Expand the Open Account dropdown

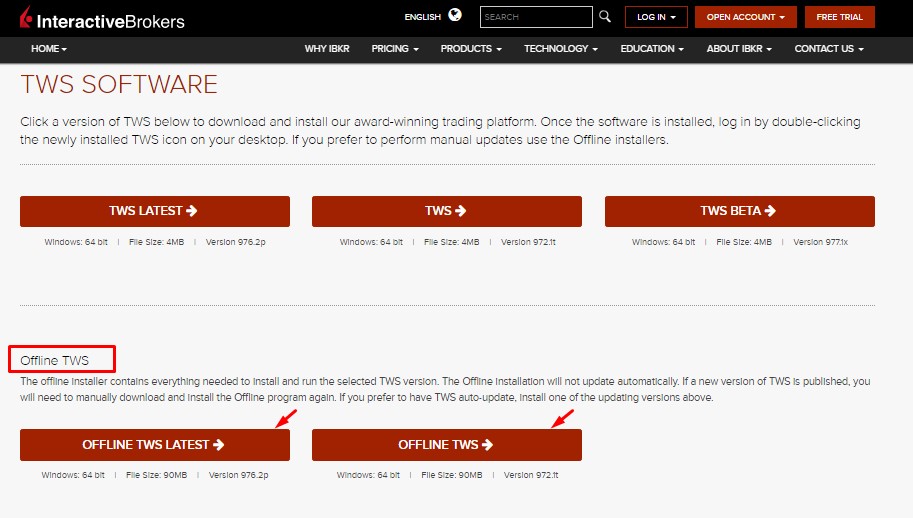(745, 17)
